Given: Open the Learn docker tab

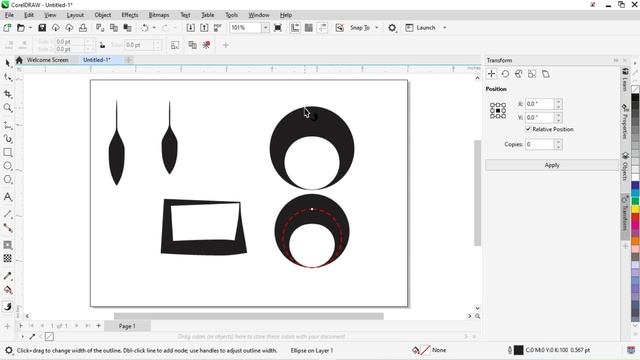Looking at the screenshot, I should tap(625, 79).
